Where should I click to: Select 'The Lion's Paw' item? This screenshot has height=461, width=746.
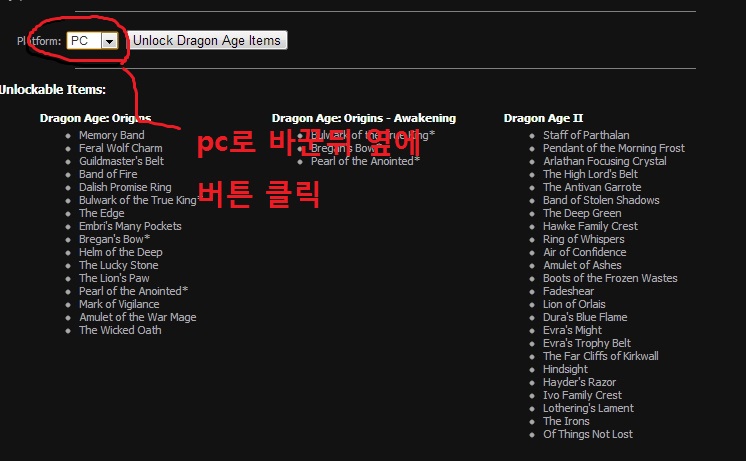(114, 278)
